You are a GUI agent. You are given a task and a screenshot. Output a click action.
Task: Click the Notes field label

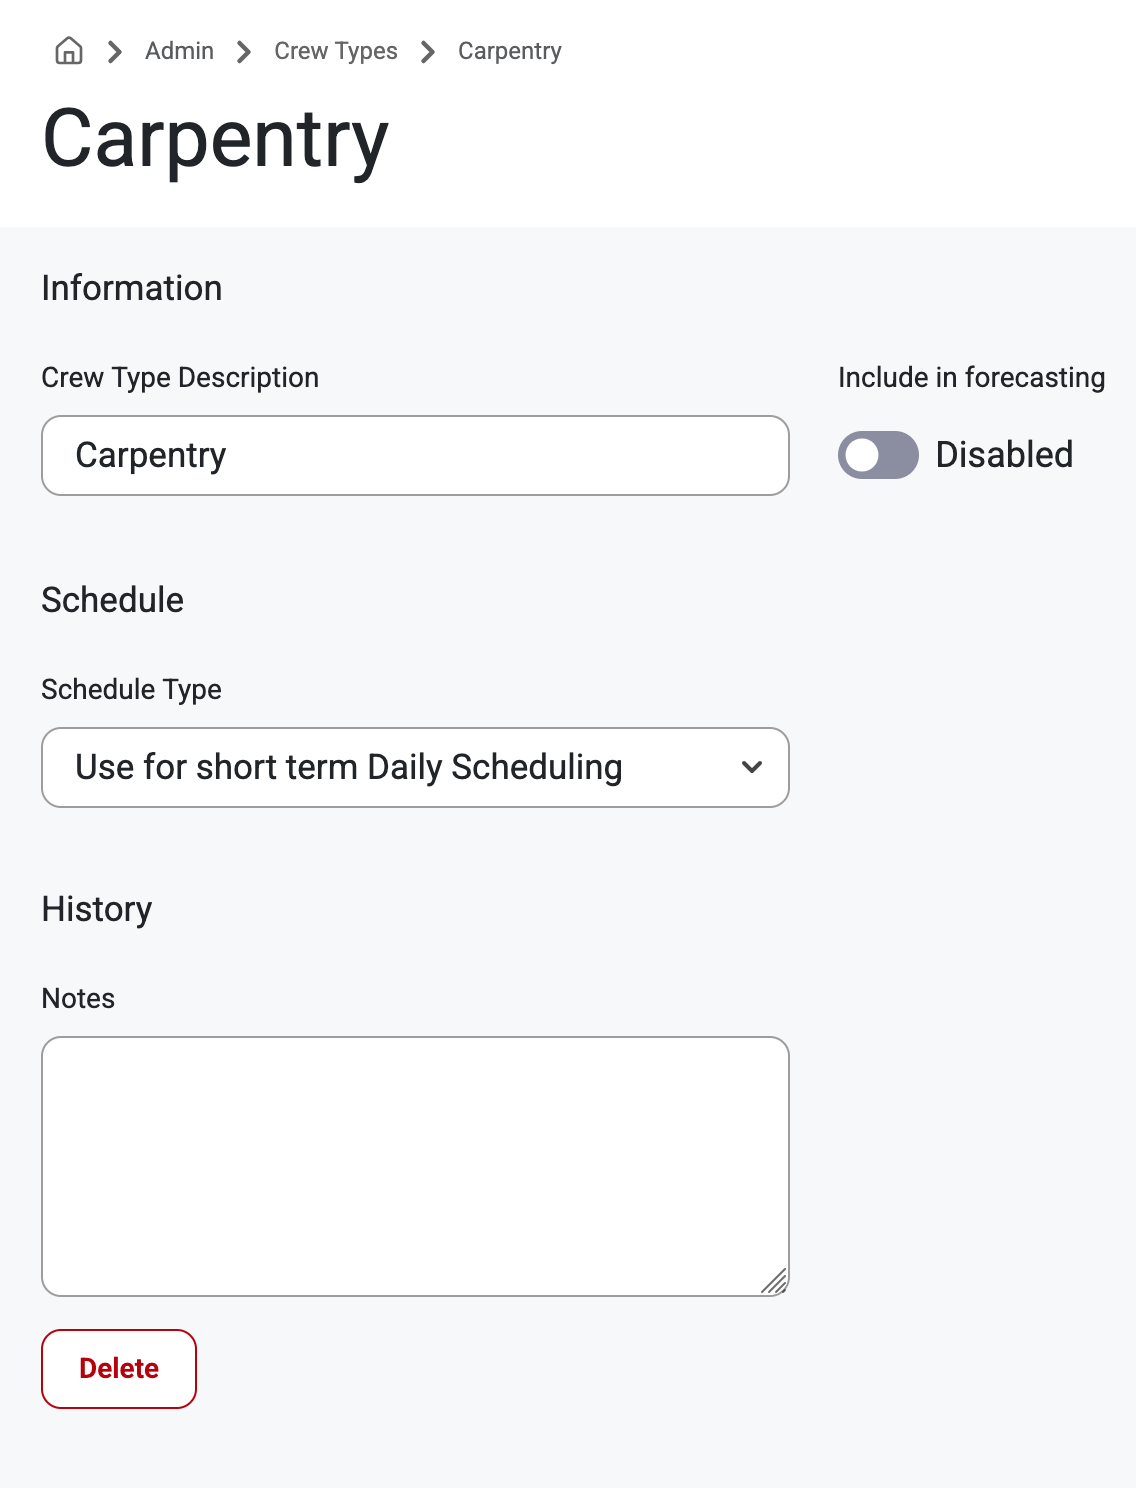(x=78, y=998)
